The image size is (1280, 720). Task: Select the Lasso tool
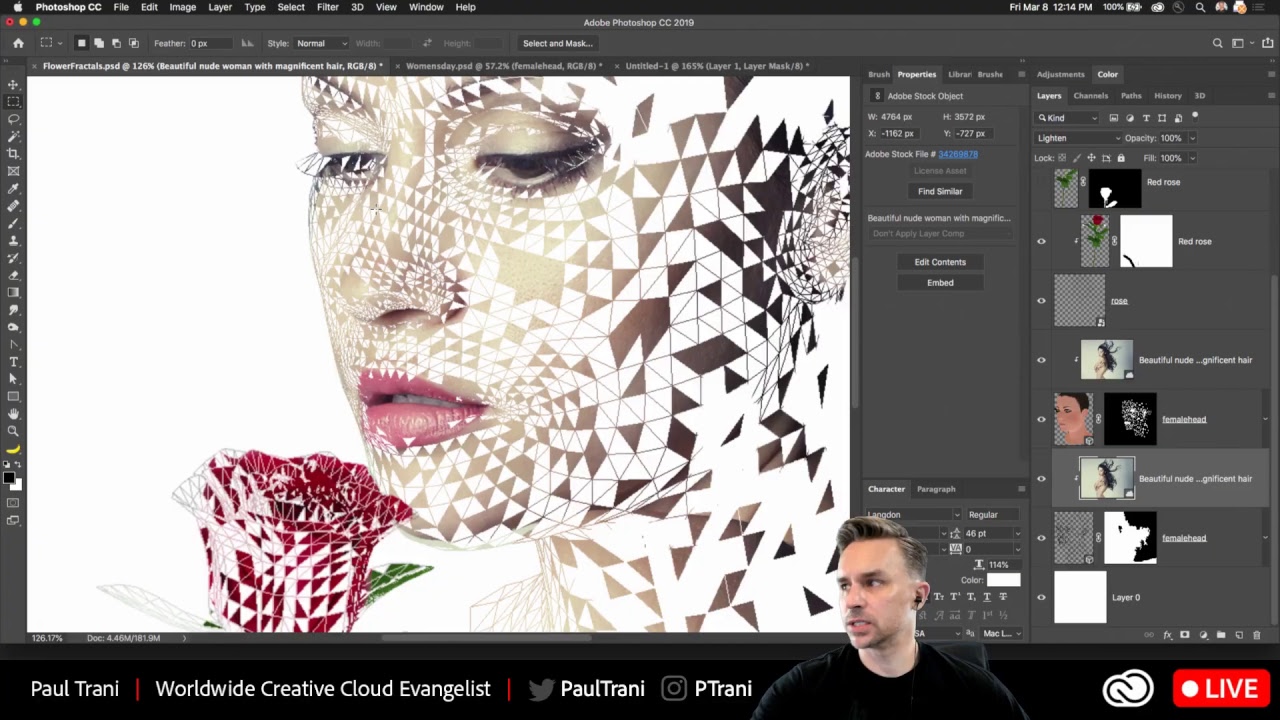click(13, 119)
